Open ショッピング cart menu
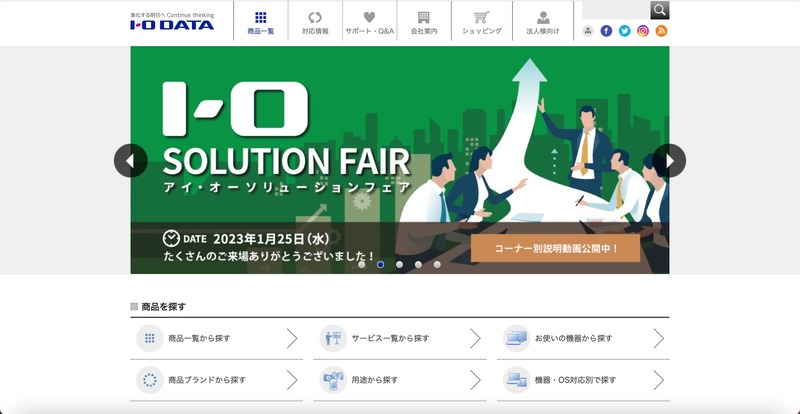The width and height of the screenshot is (800, 414). 482,22
